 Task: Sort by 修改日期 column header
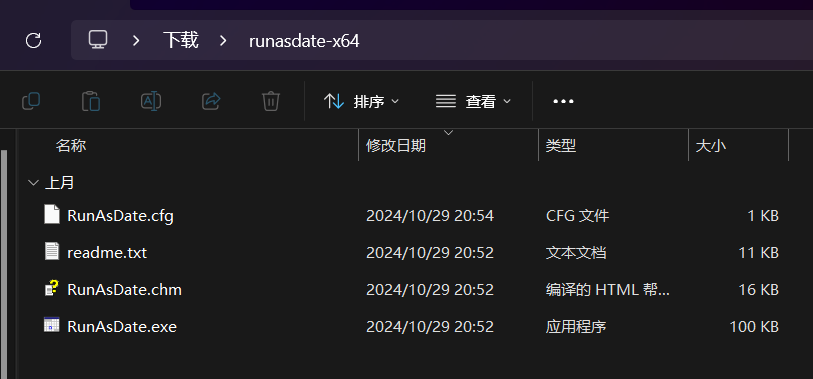pos(396,146)
